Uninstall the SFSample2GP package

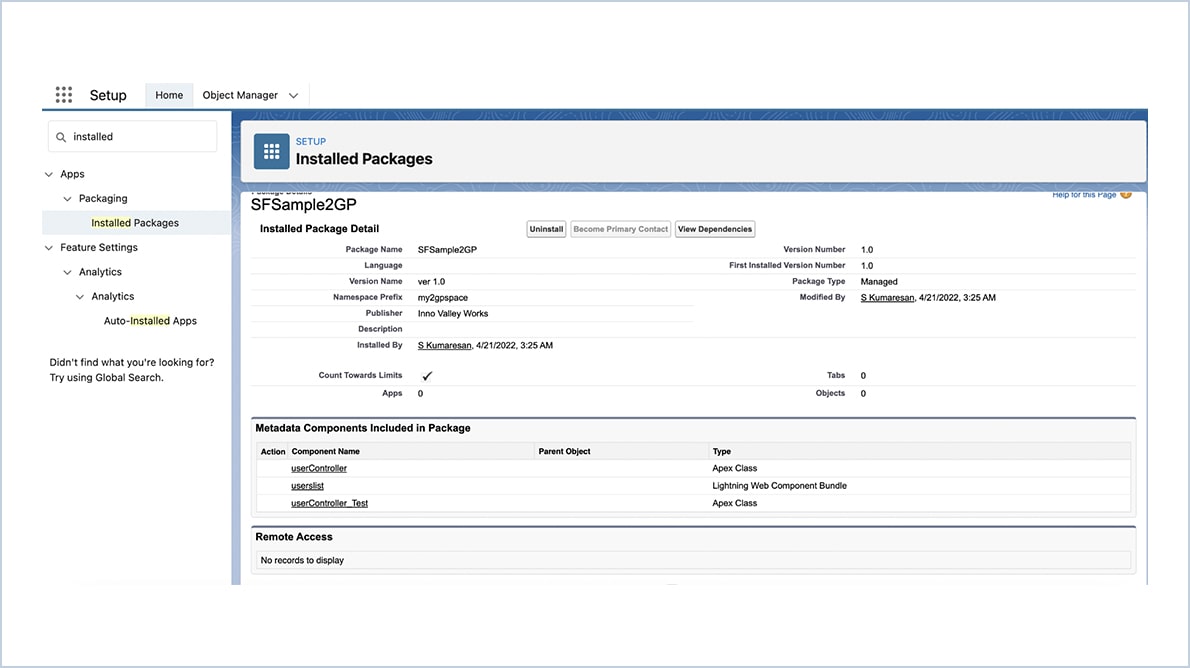(x=546, y=228)
